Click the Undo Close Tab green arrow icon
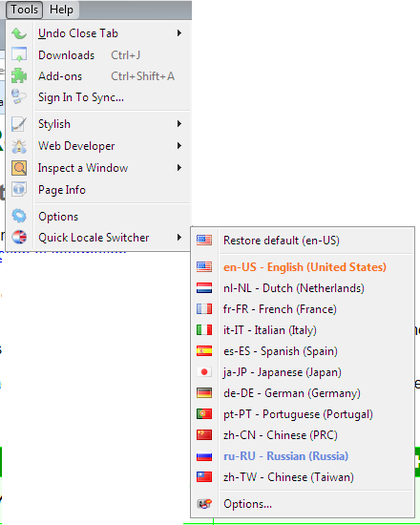Screen dimensions: 420x525 pos(19,33)
